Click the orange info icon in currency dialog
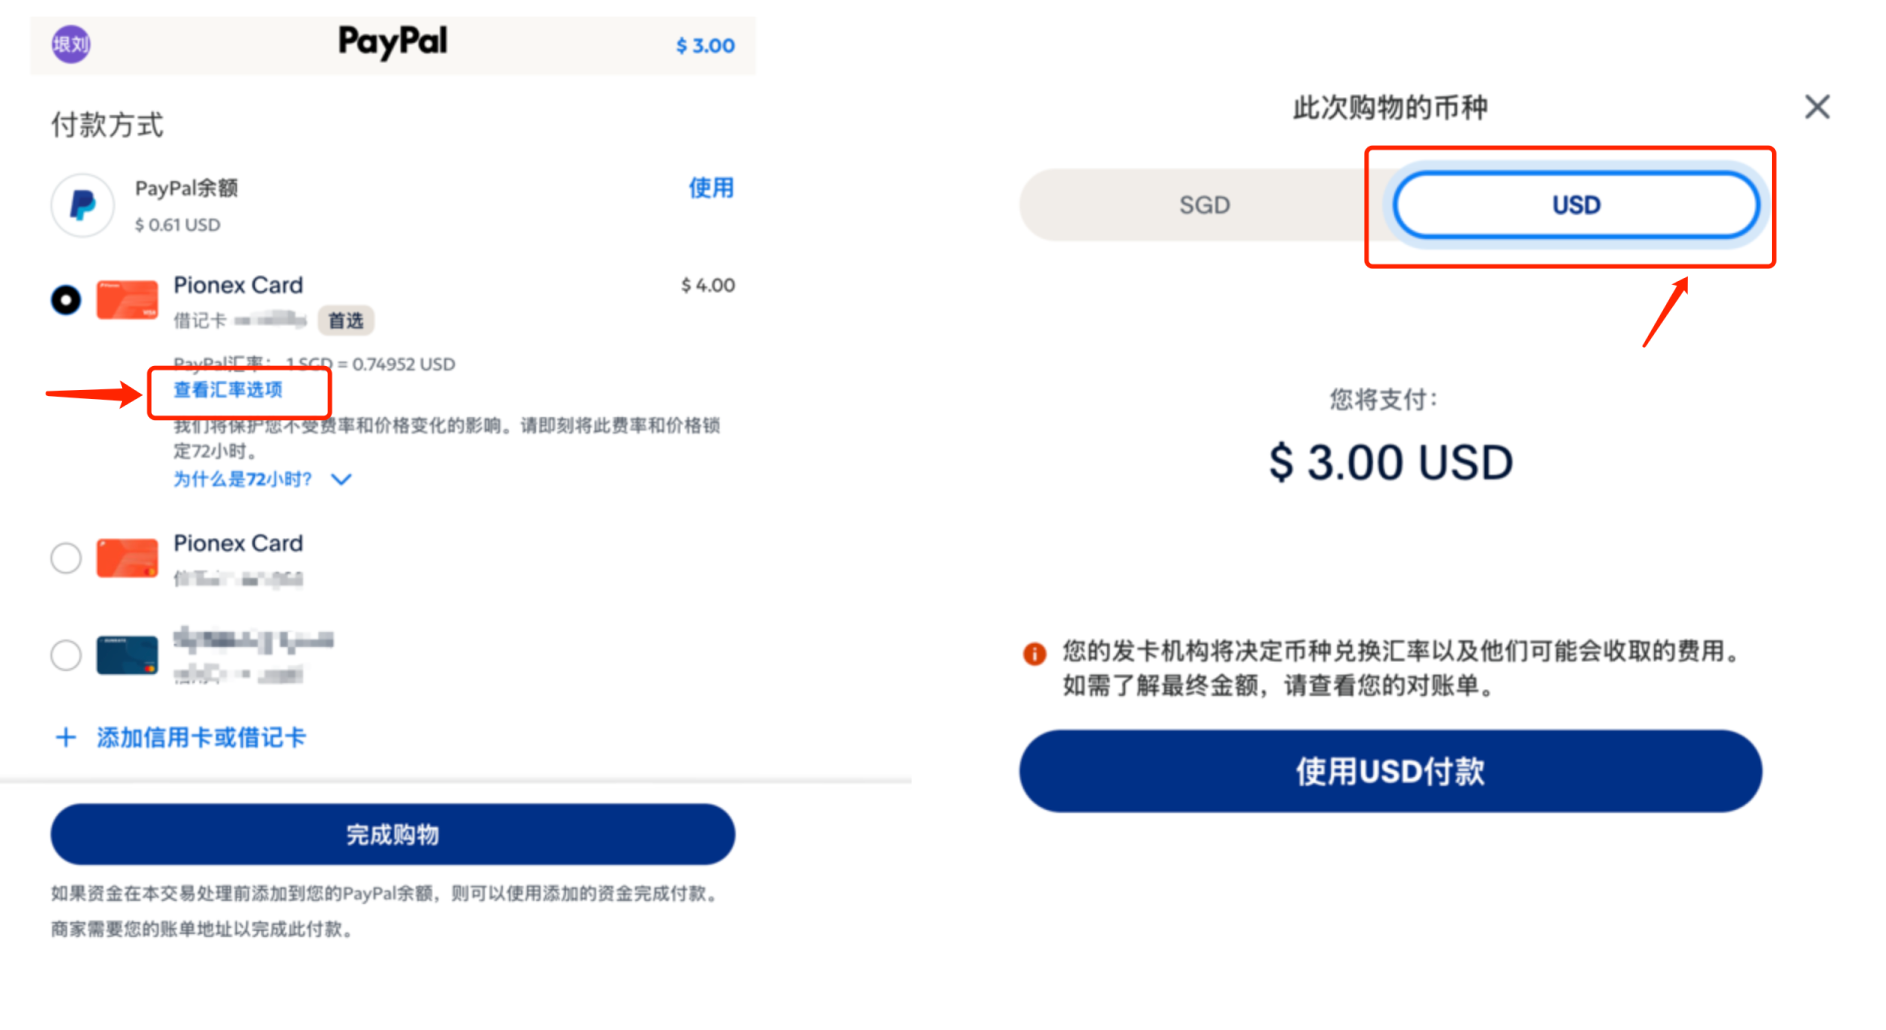 (x=1035, y=654)
